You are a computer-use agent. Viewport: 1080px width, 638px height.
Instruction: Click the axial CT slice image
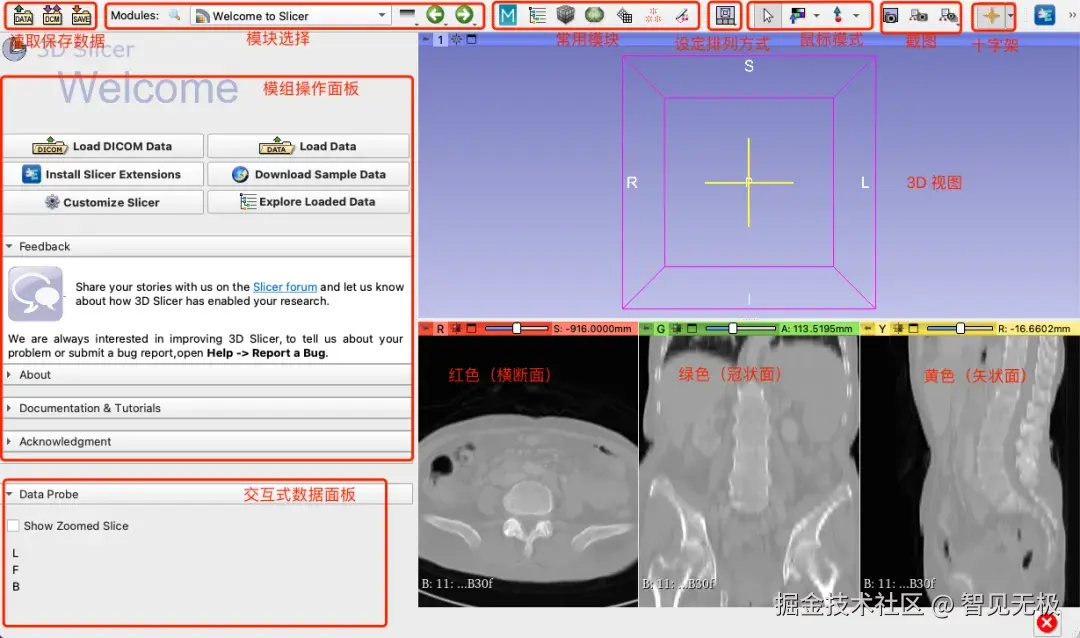click(528, 471)
